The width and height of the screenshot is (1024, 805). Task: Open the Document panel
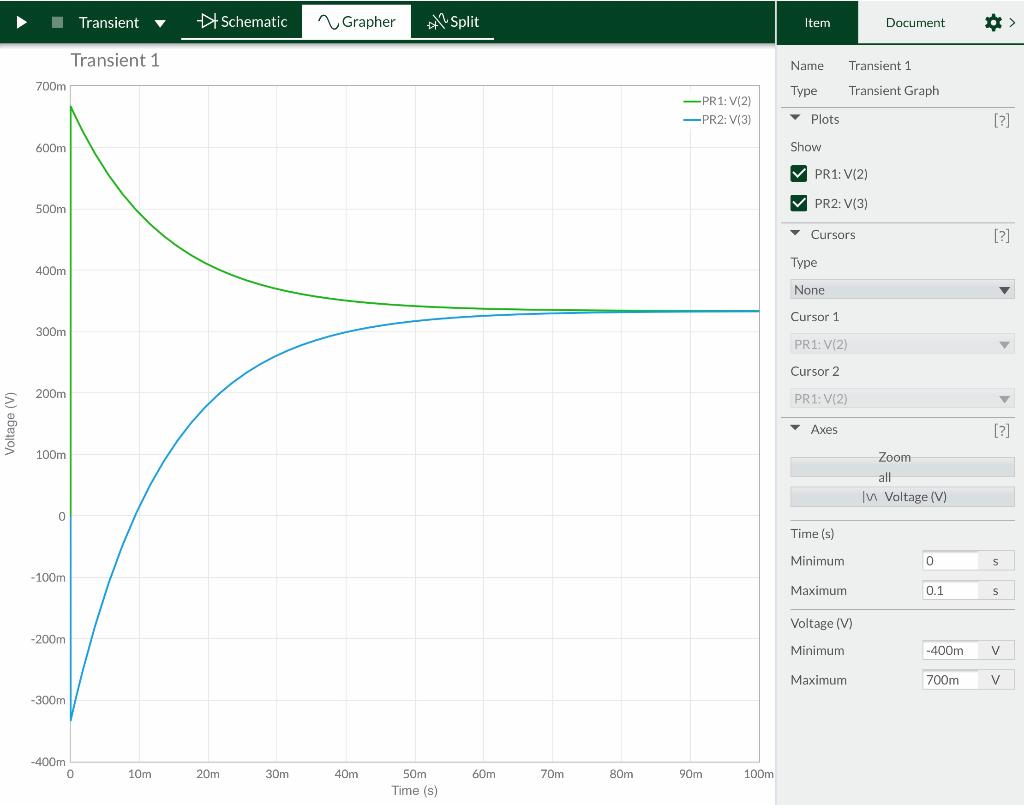pyautogui.click(x=916, y=21)
